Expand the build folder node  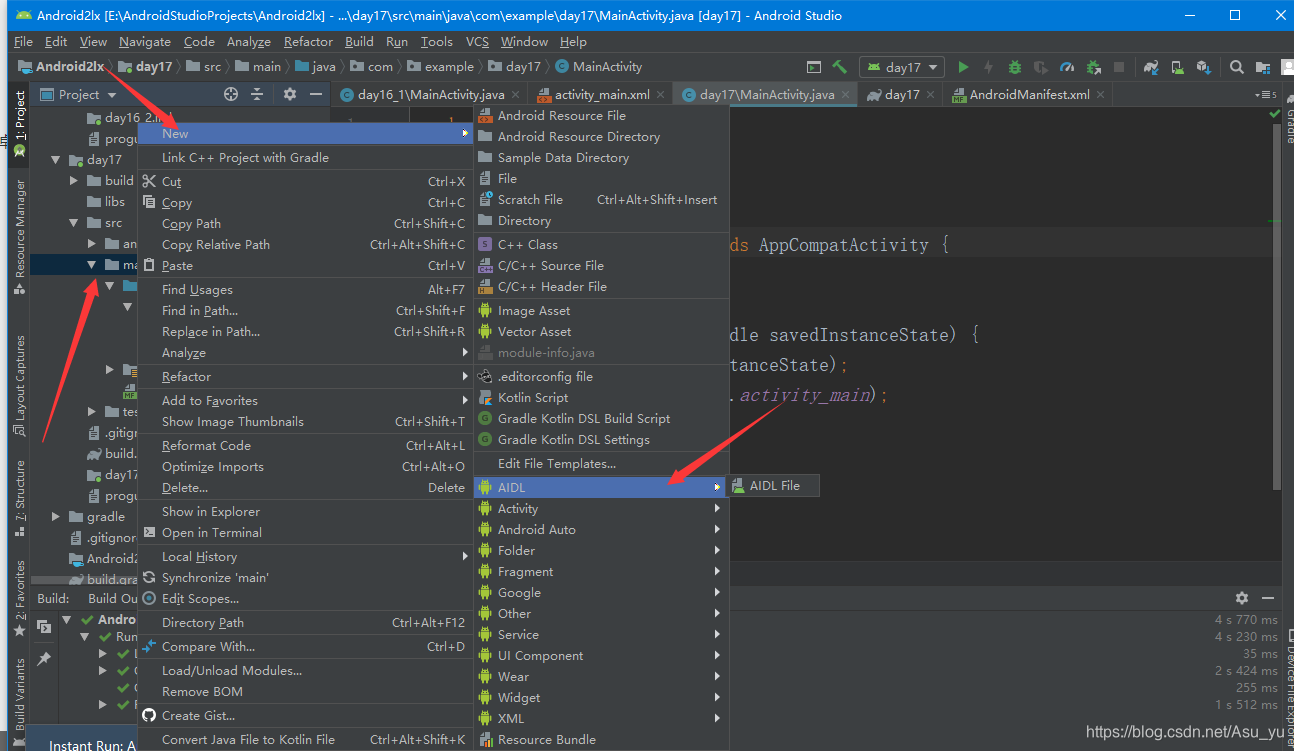73,181
